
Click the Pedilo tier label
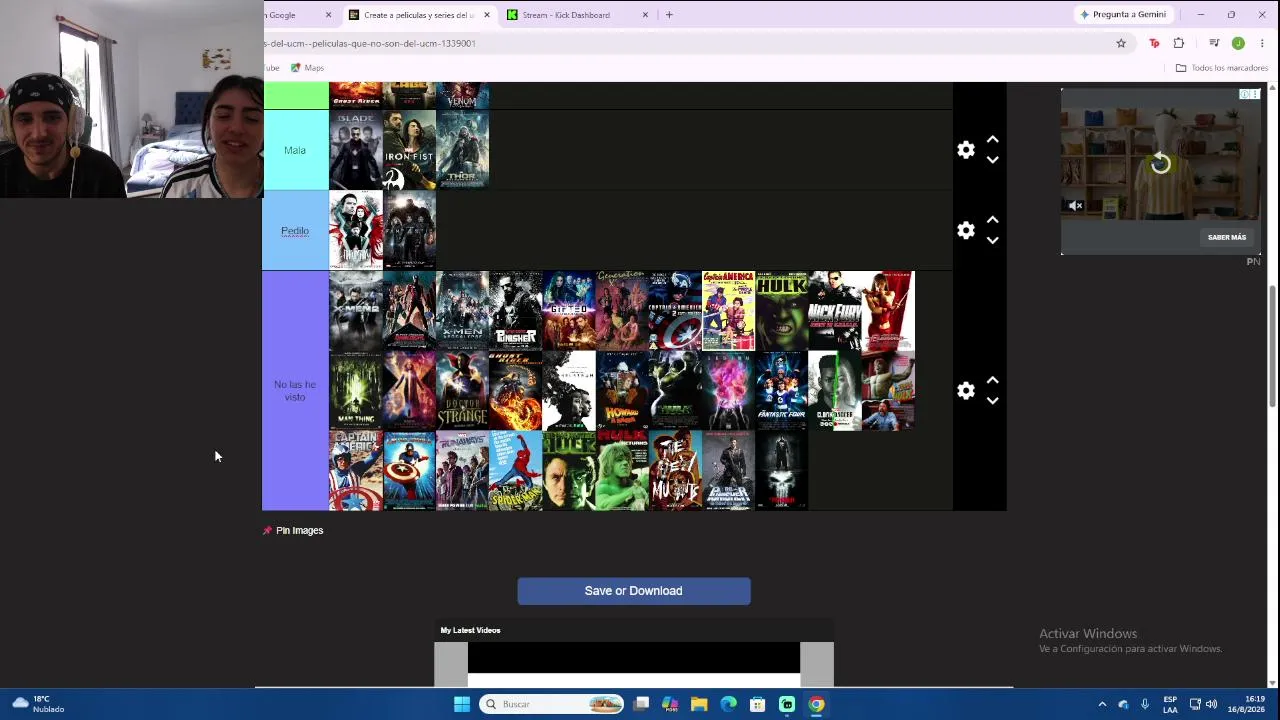295,231
